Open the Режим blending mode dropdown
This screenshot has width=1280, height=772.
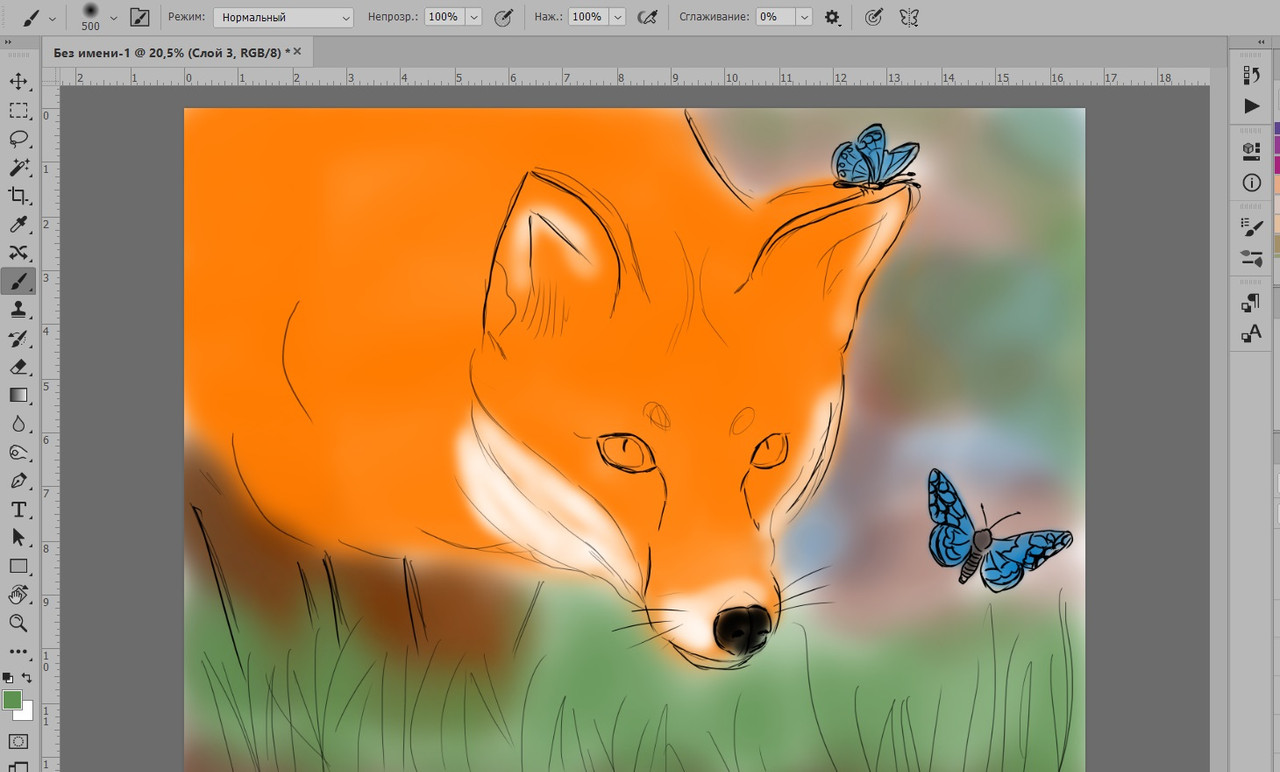284,17
